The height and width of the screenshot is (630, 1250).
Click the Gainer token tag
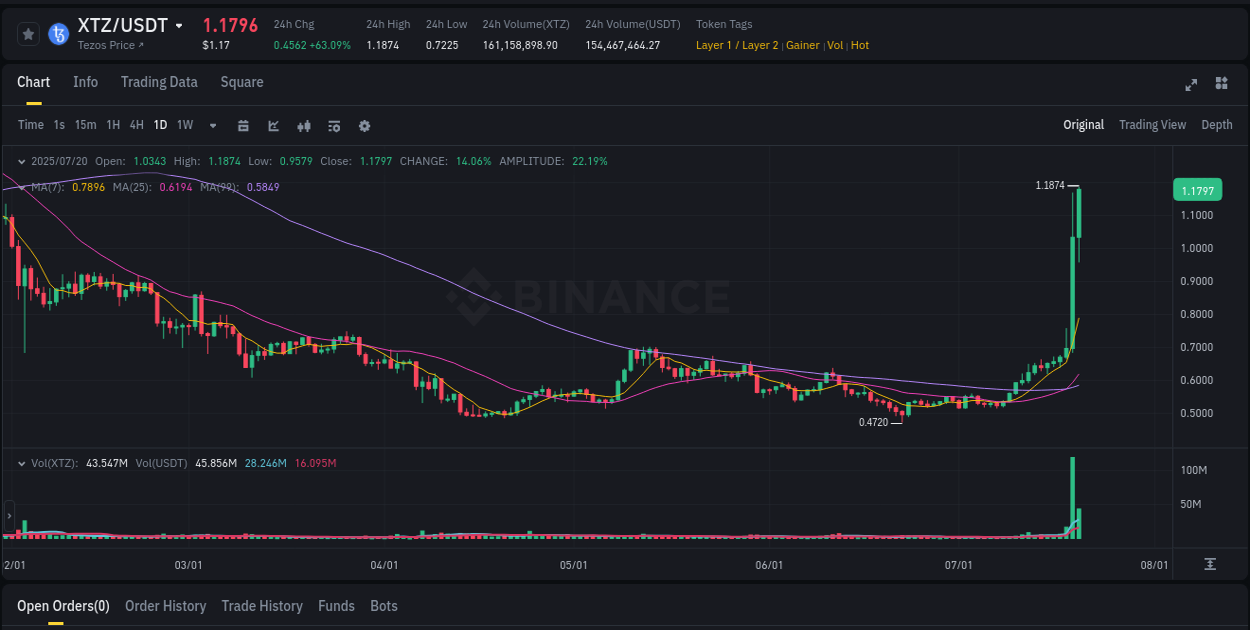[x=803, y=45]
